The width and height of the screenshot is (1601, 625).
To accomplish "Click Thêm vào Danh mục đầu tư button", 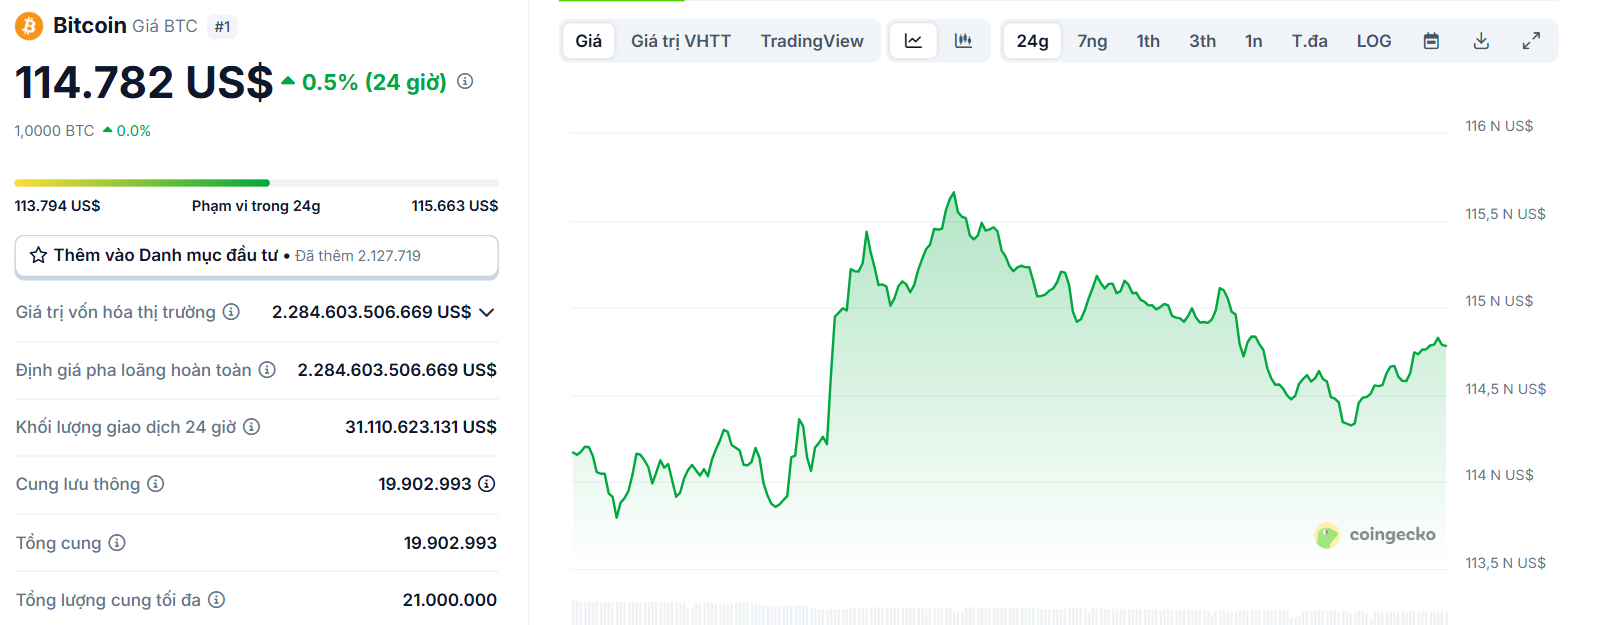I will click(x=256, y=256).
